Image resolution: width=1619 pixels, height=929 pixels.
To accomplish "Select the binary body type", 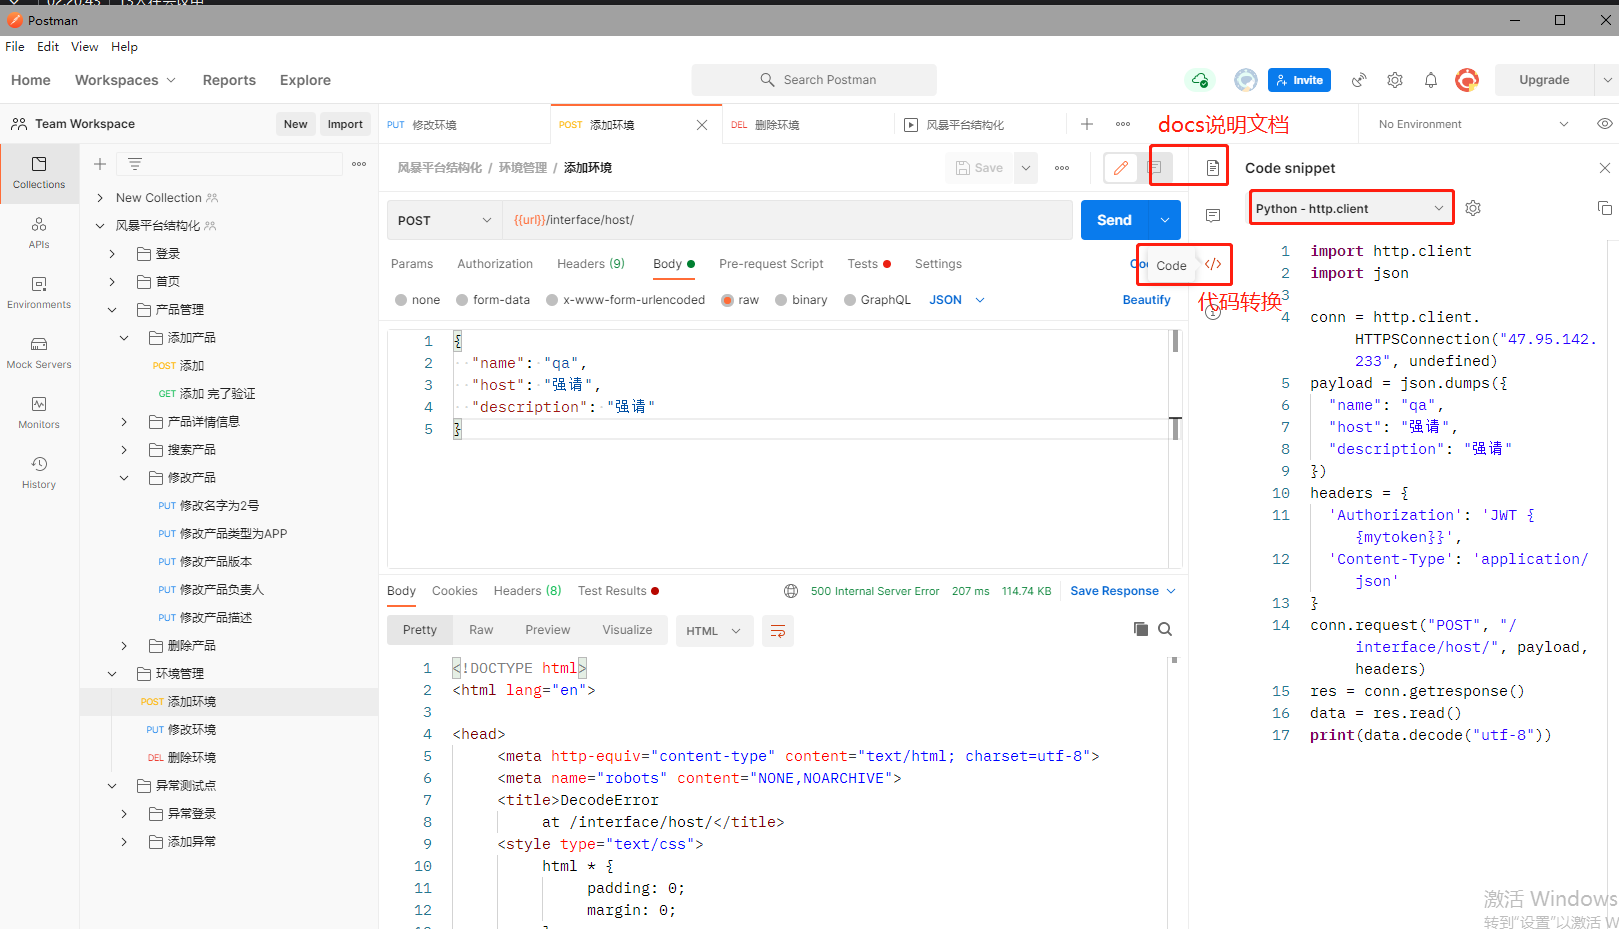I will pos(781,300).
